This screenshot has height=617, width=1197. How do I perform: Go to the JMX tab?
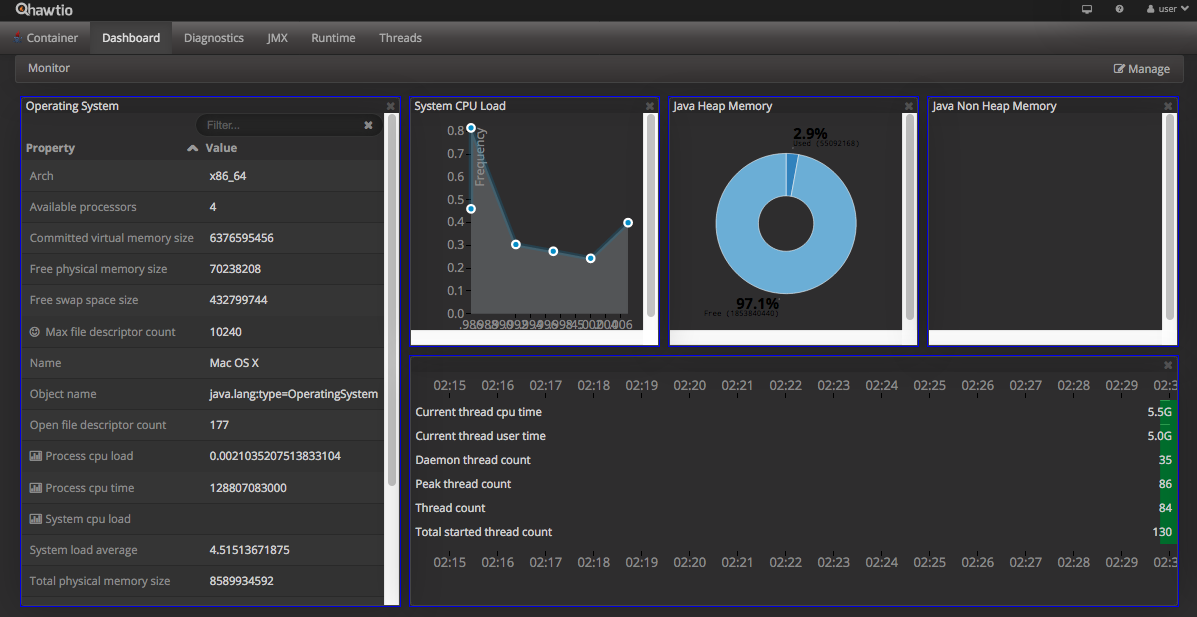click(x=277, y=37)
